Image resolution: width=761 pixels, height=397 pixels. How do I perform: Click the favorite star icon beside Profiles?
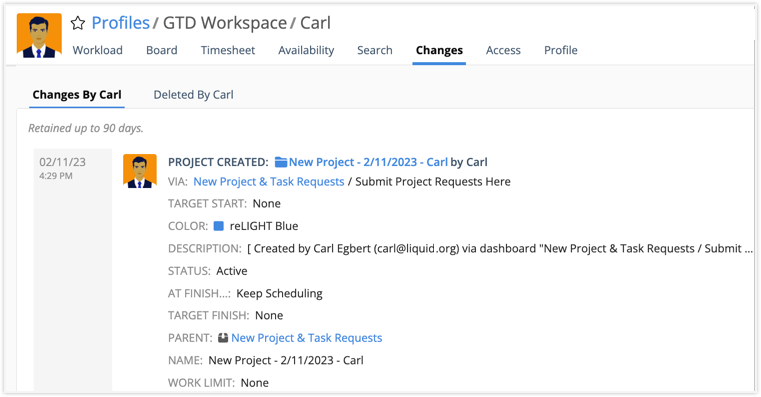78,23
